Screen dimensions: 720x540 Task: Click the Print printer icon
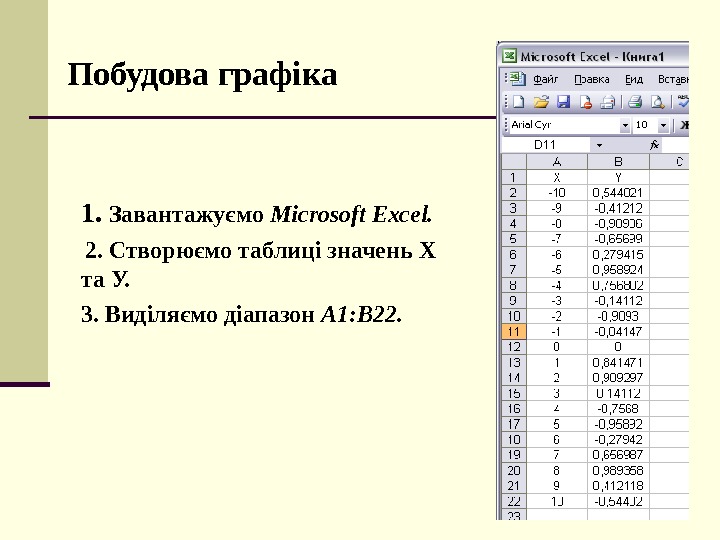click(x=635, y=101)
